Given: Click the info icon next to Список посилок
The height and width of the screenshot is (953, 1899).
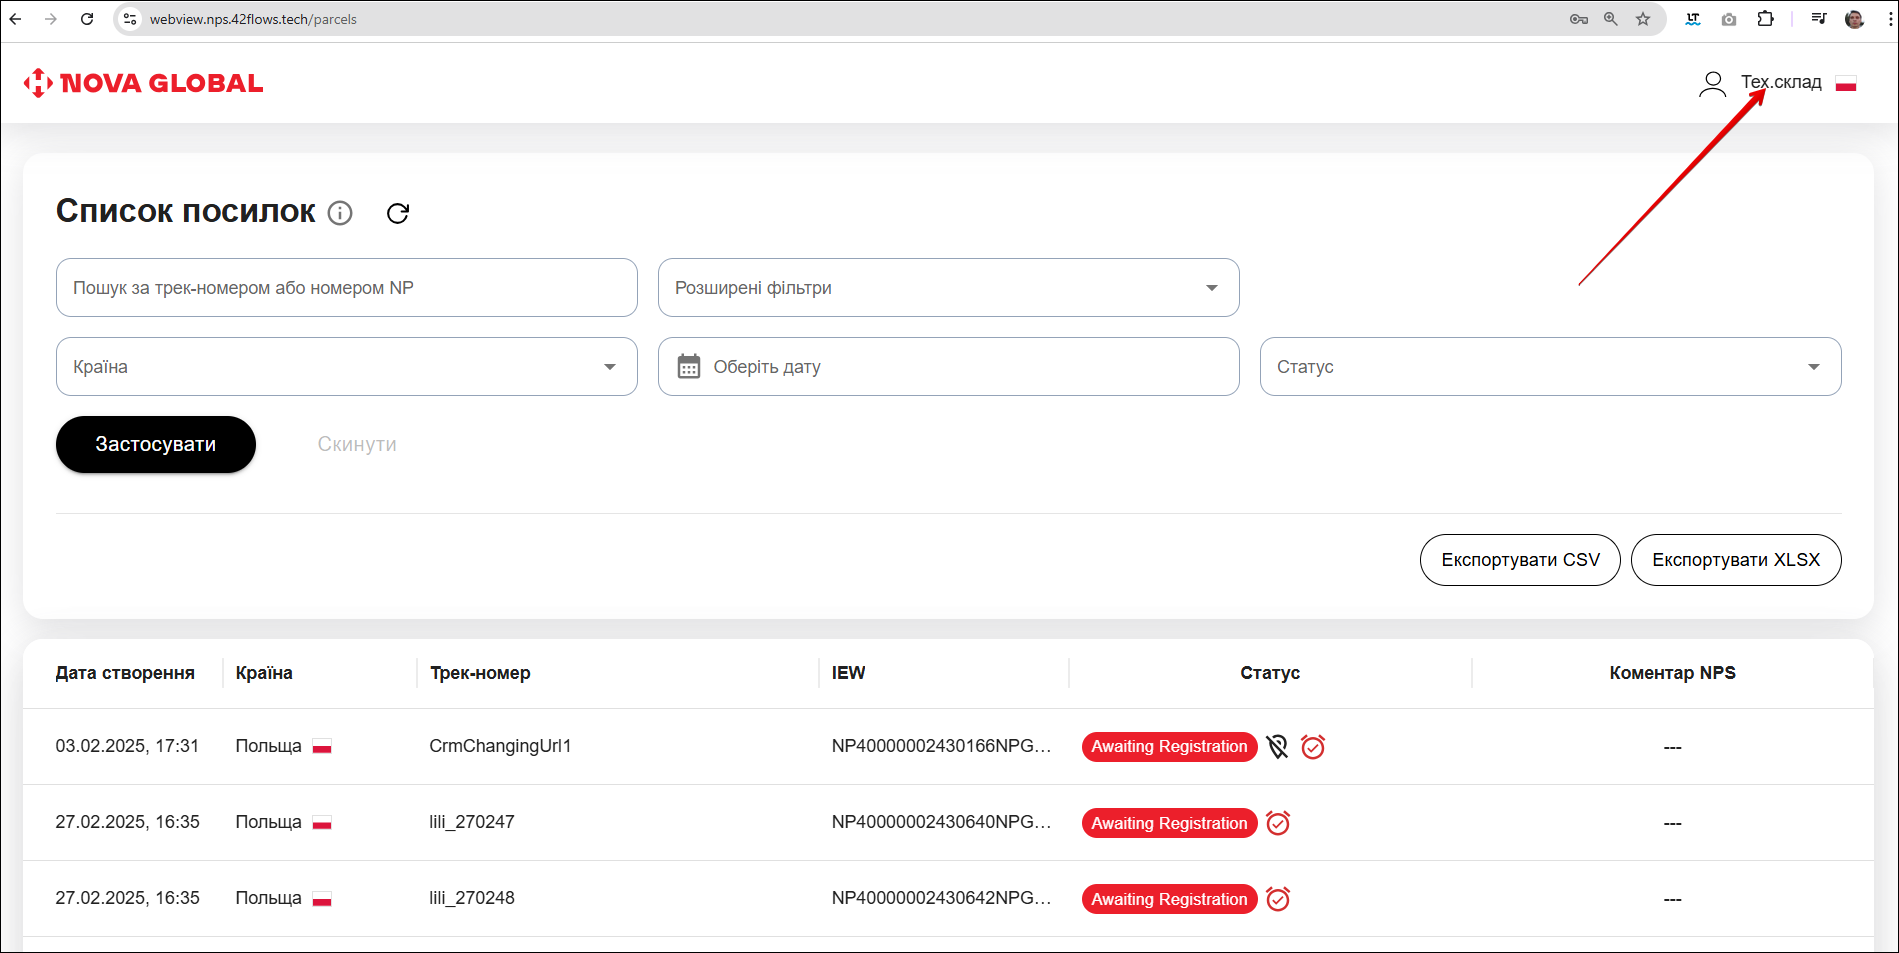Looking at the screenshot, I should (340, 213).
